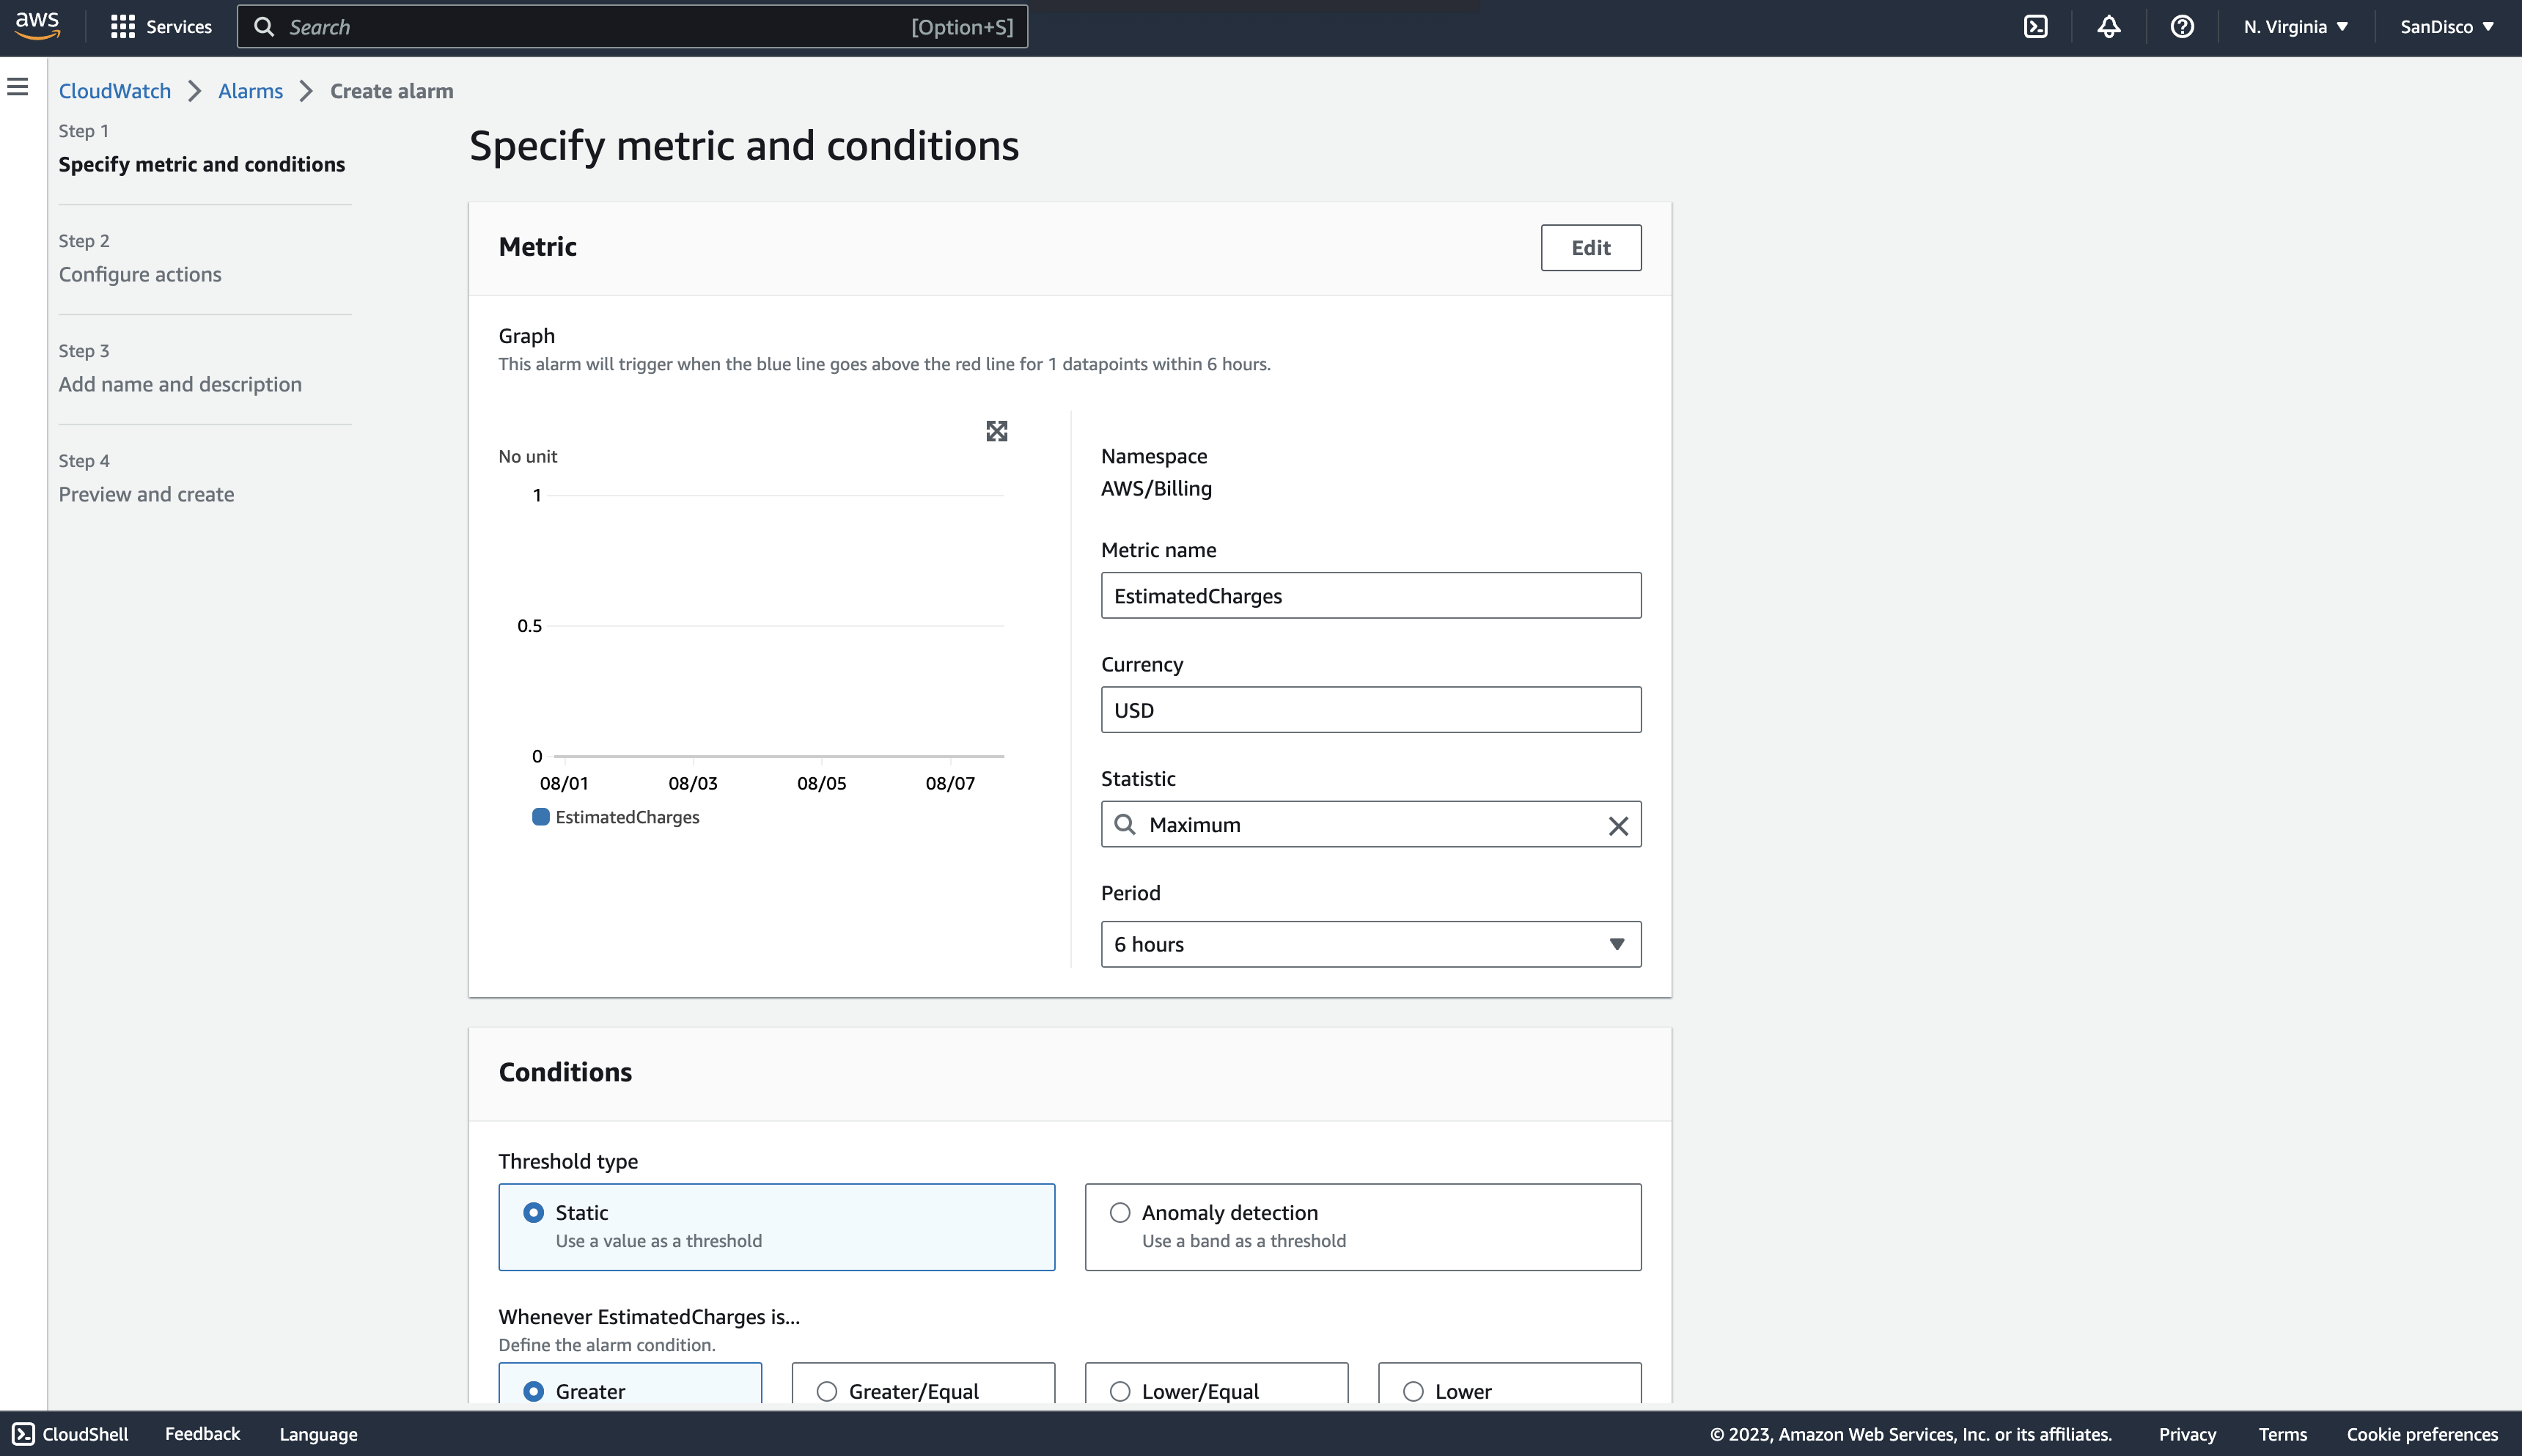The width and height of the screenshot is (2522, 1456).
Task: Click into the Metric name field
Action: coord(1370,596)
